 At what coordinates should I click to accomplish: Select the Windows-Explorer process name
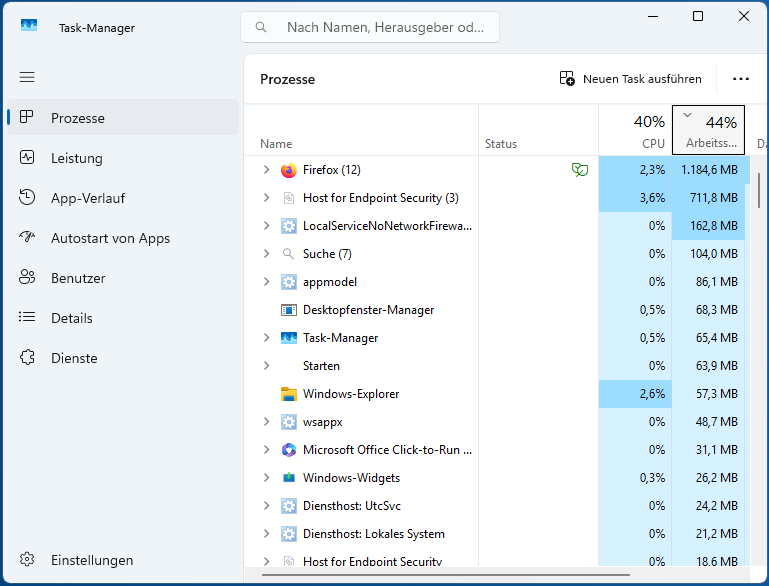click(351, 394)
